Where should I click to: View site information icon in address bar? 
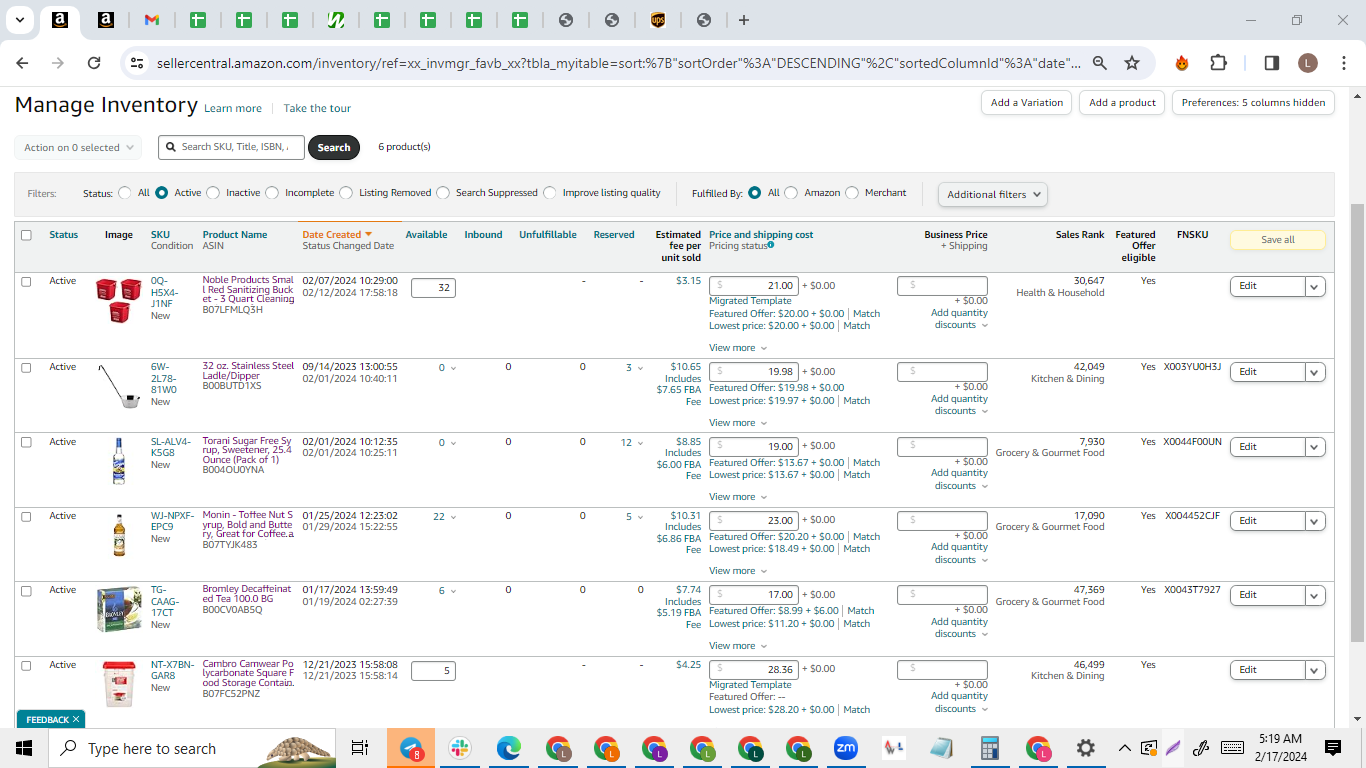[x=137, y=63]
